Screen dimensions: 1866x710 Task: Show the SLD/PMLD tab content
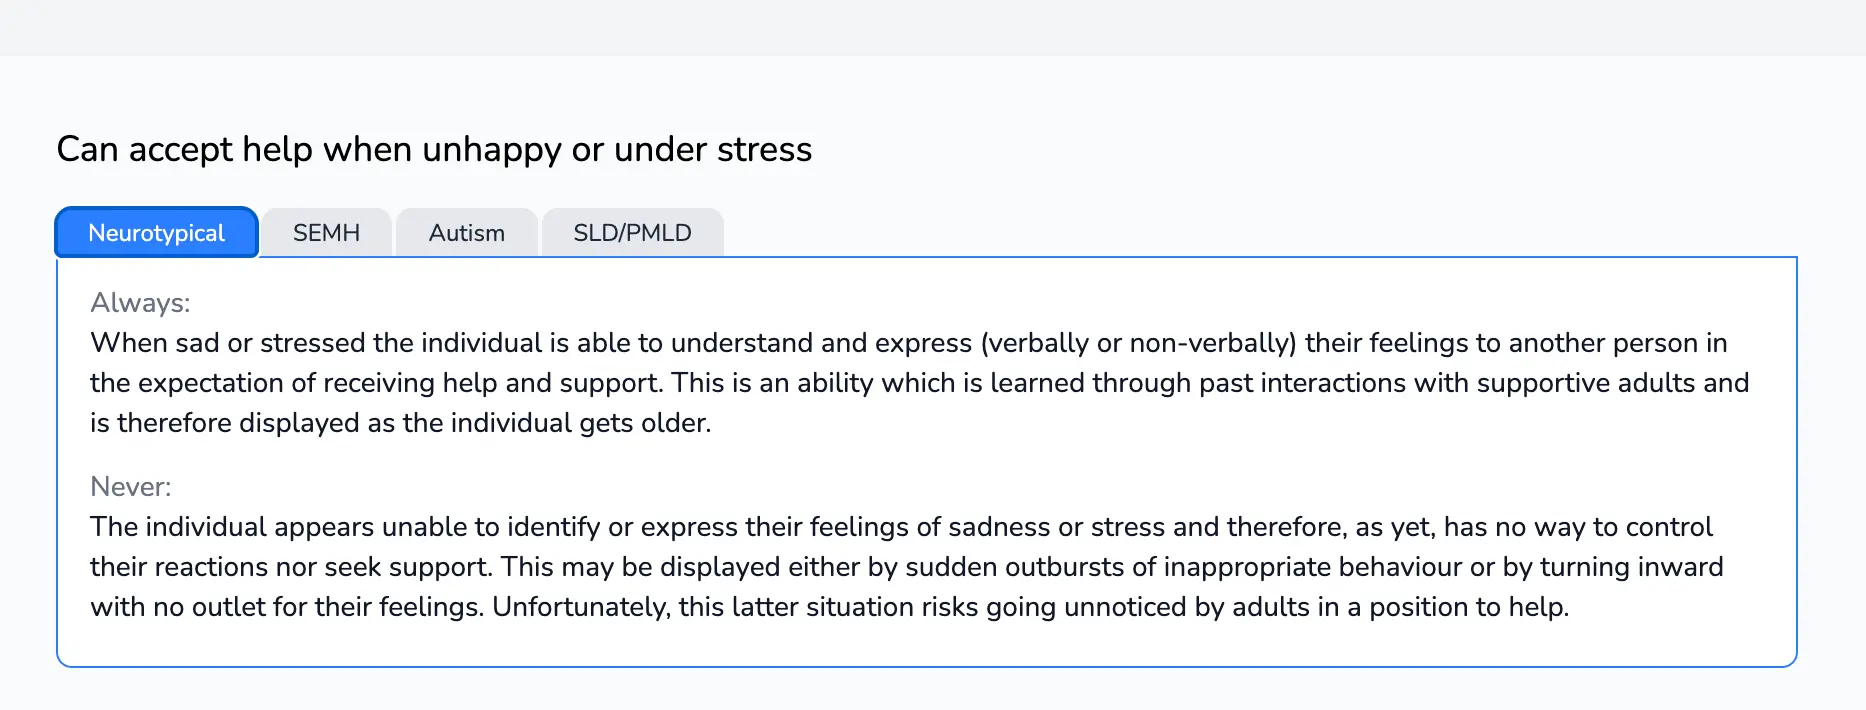point(632,233)
